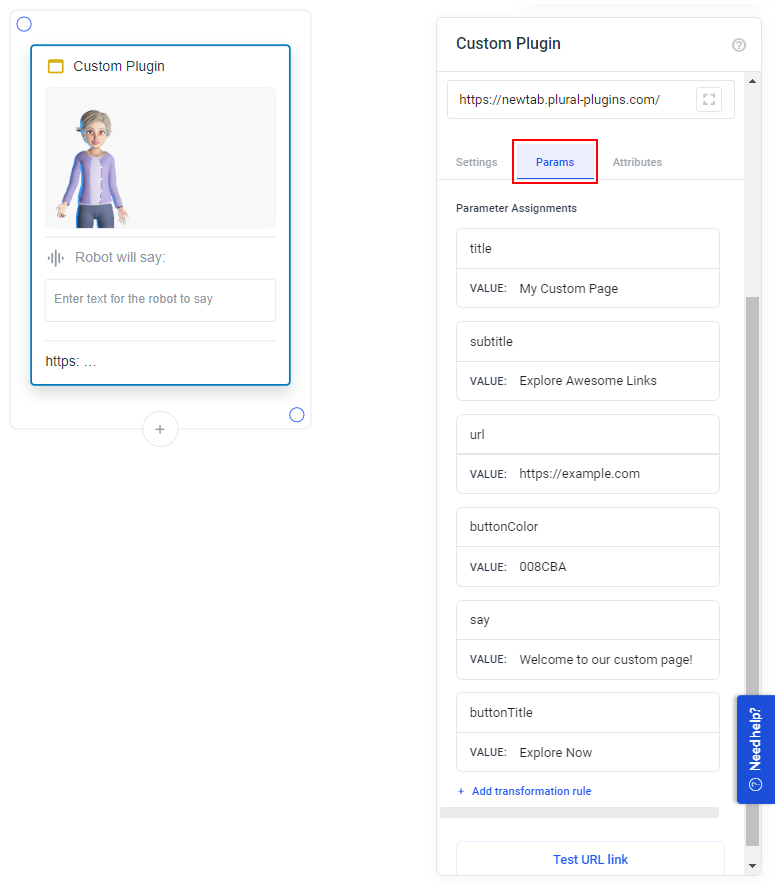Click the robot avatar thumbnail
The width and height of the screenshot is (775, 883).
161,158
